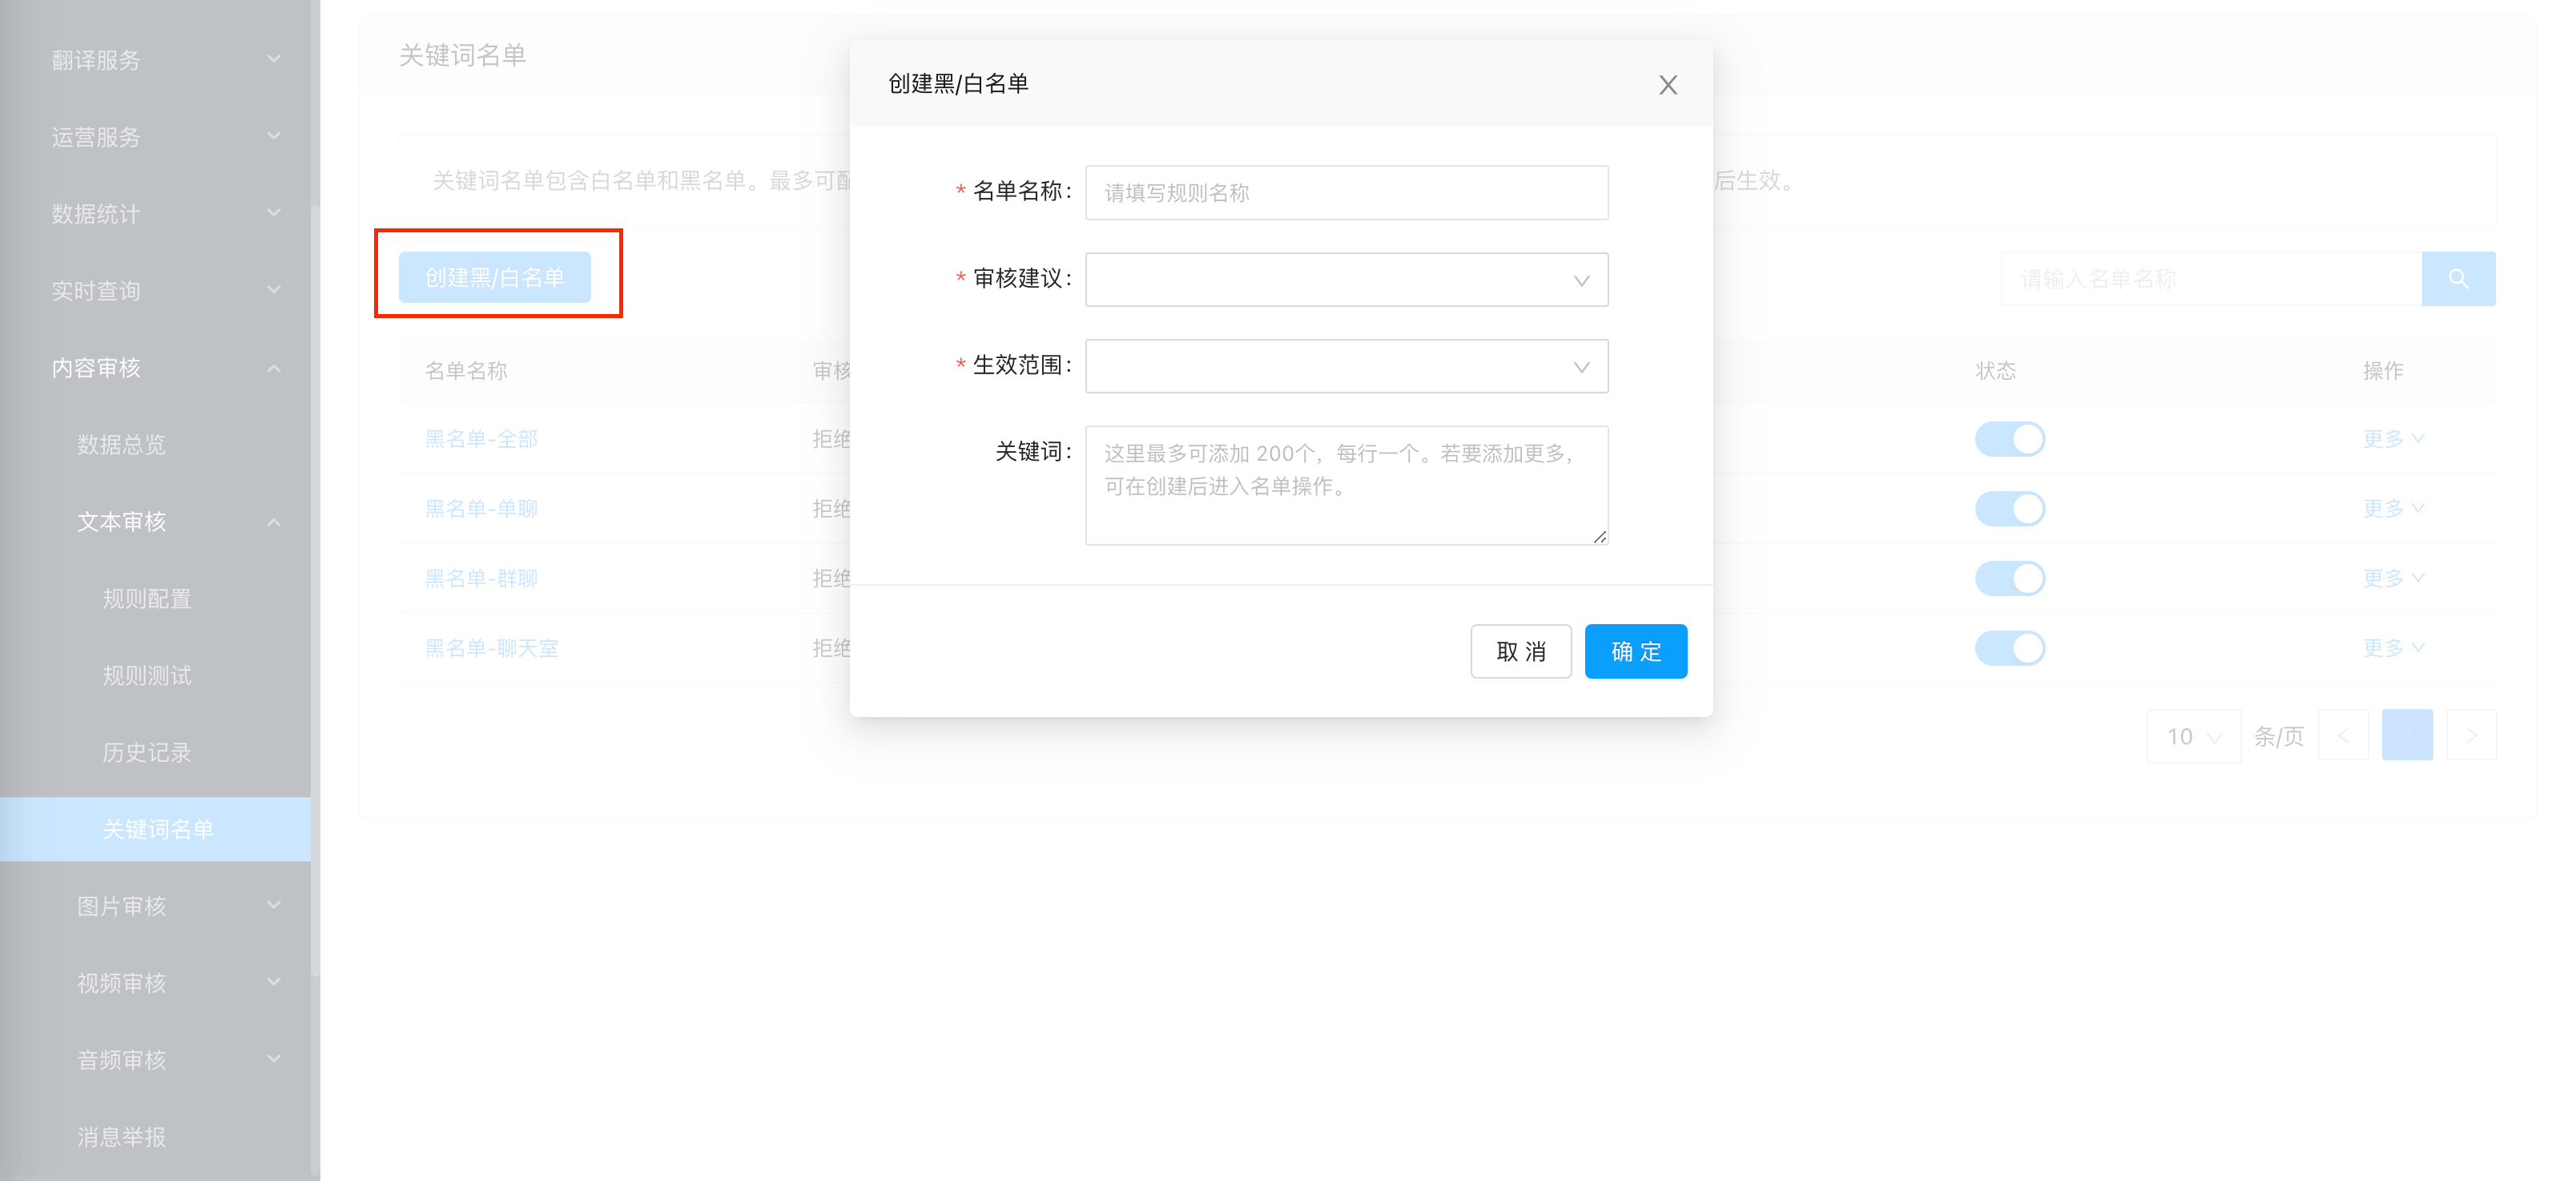Open the 黑名单-群聊 link
Image resolution: width=2576 pixels, height=1181 pixels.
[481, 579]
